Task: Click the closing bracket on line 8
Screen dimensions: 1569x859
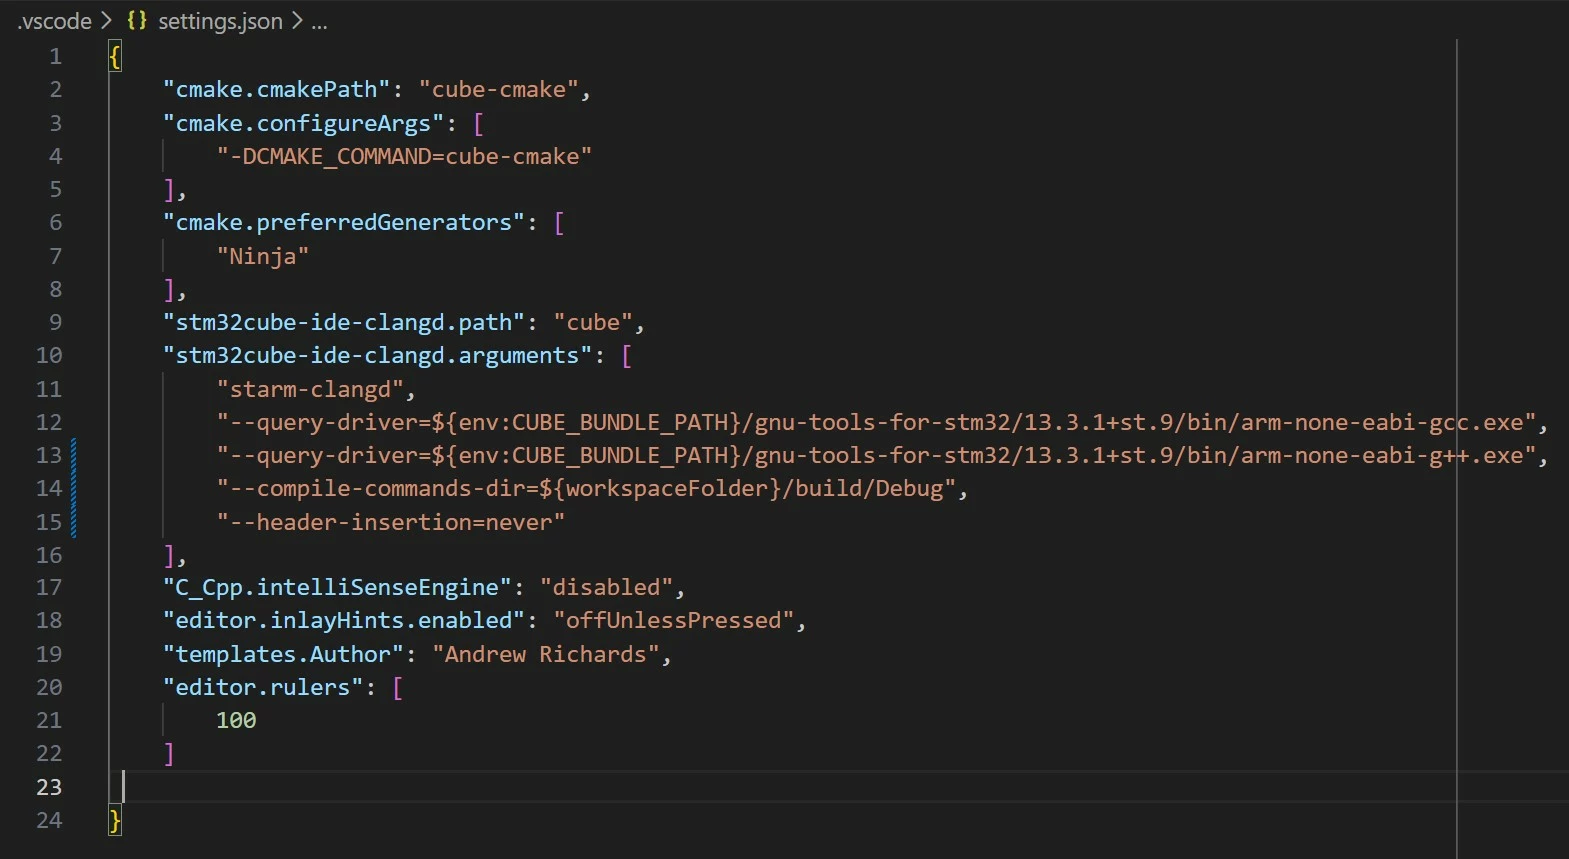Action: click(169, 289)
